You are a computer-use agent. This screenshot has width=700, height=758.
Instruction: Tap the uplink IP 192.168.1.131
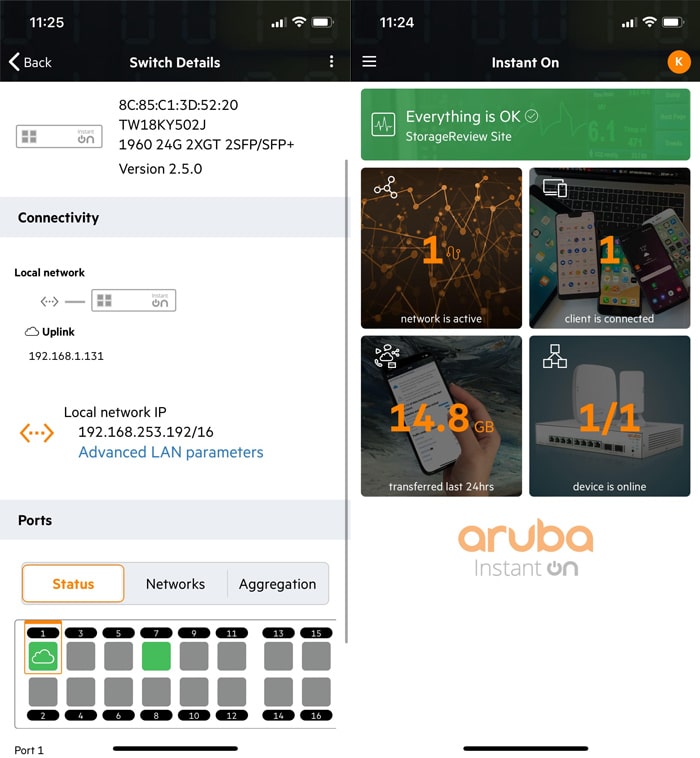[x=66, y=356]
